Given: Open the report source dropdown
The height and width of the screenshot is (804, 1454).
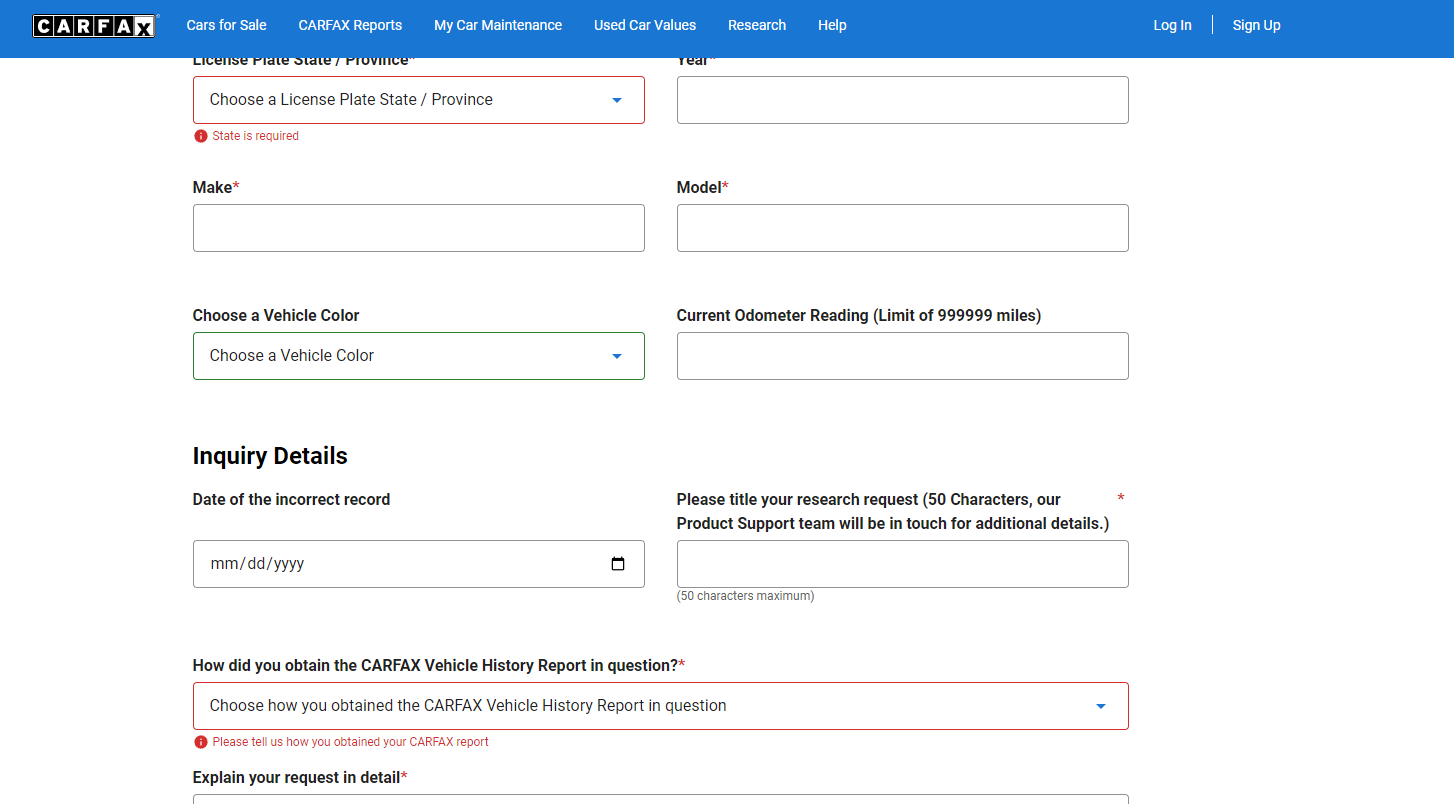Looking at the screenshot, I should pyautogui.click(x=660, y=706).
